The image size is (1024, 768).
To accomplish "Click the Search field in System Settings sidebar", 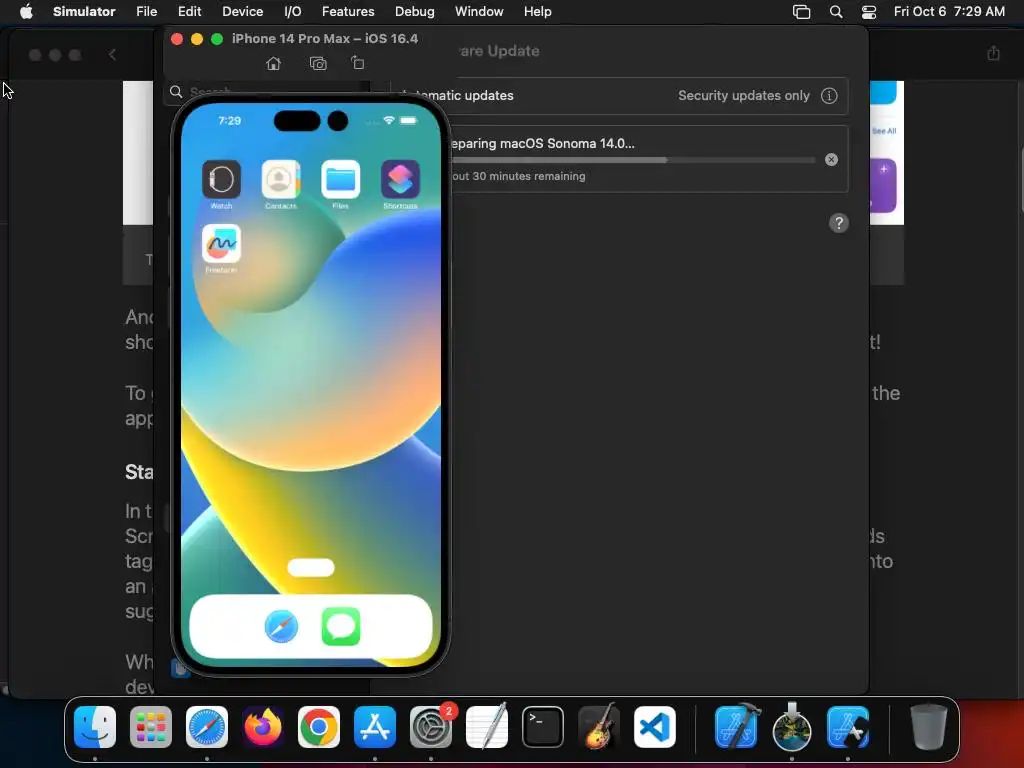I will click(x=266, y=91).
